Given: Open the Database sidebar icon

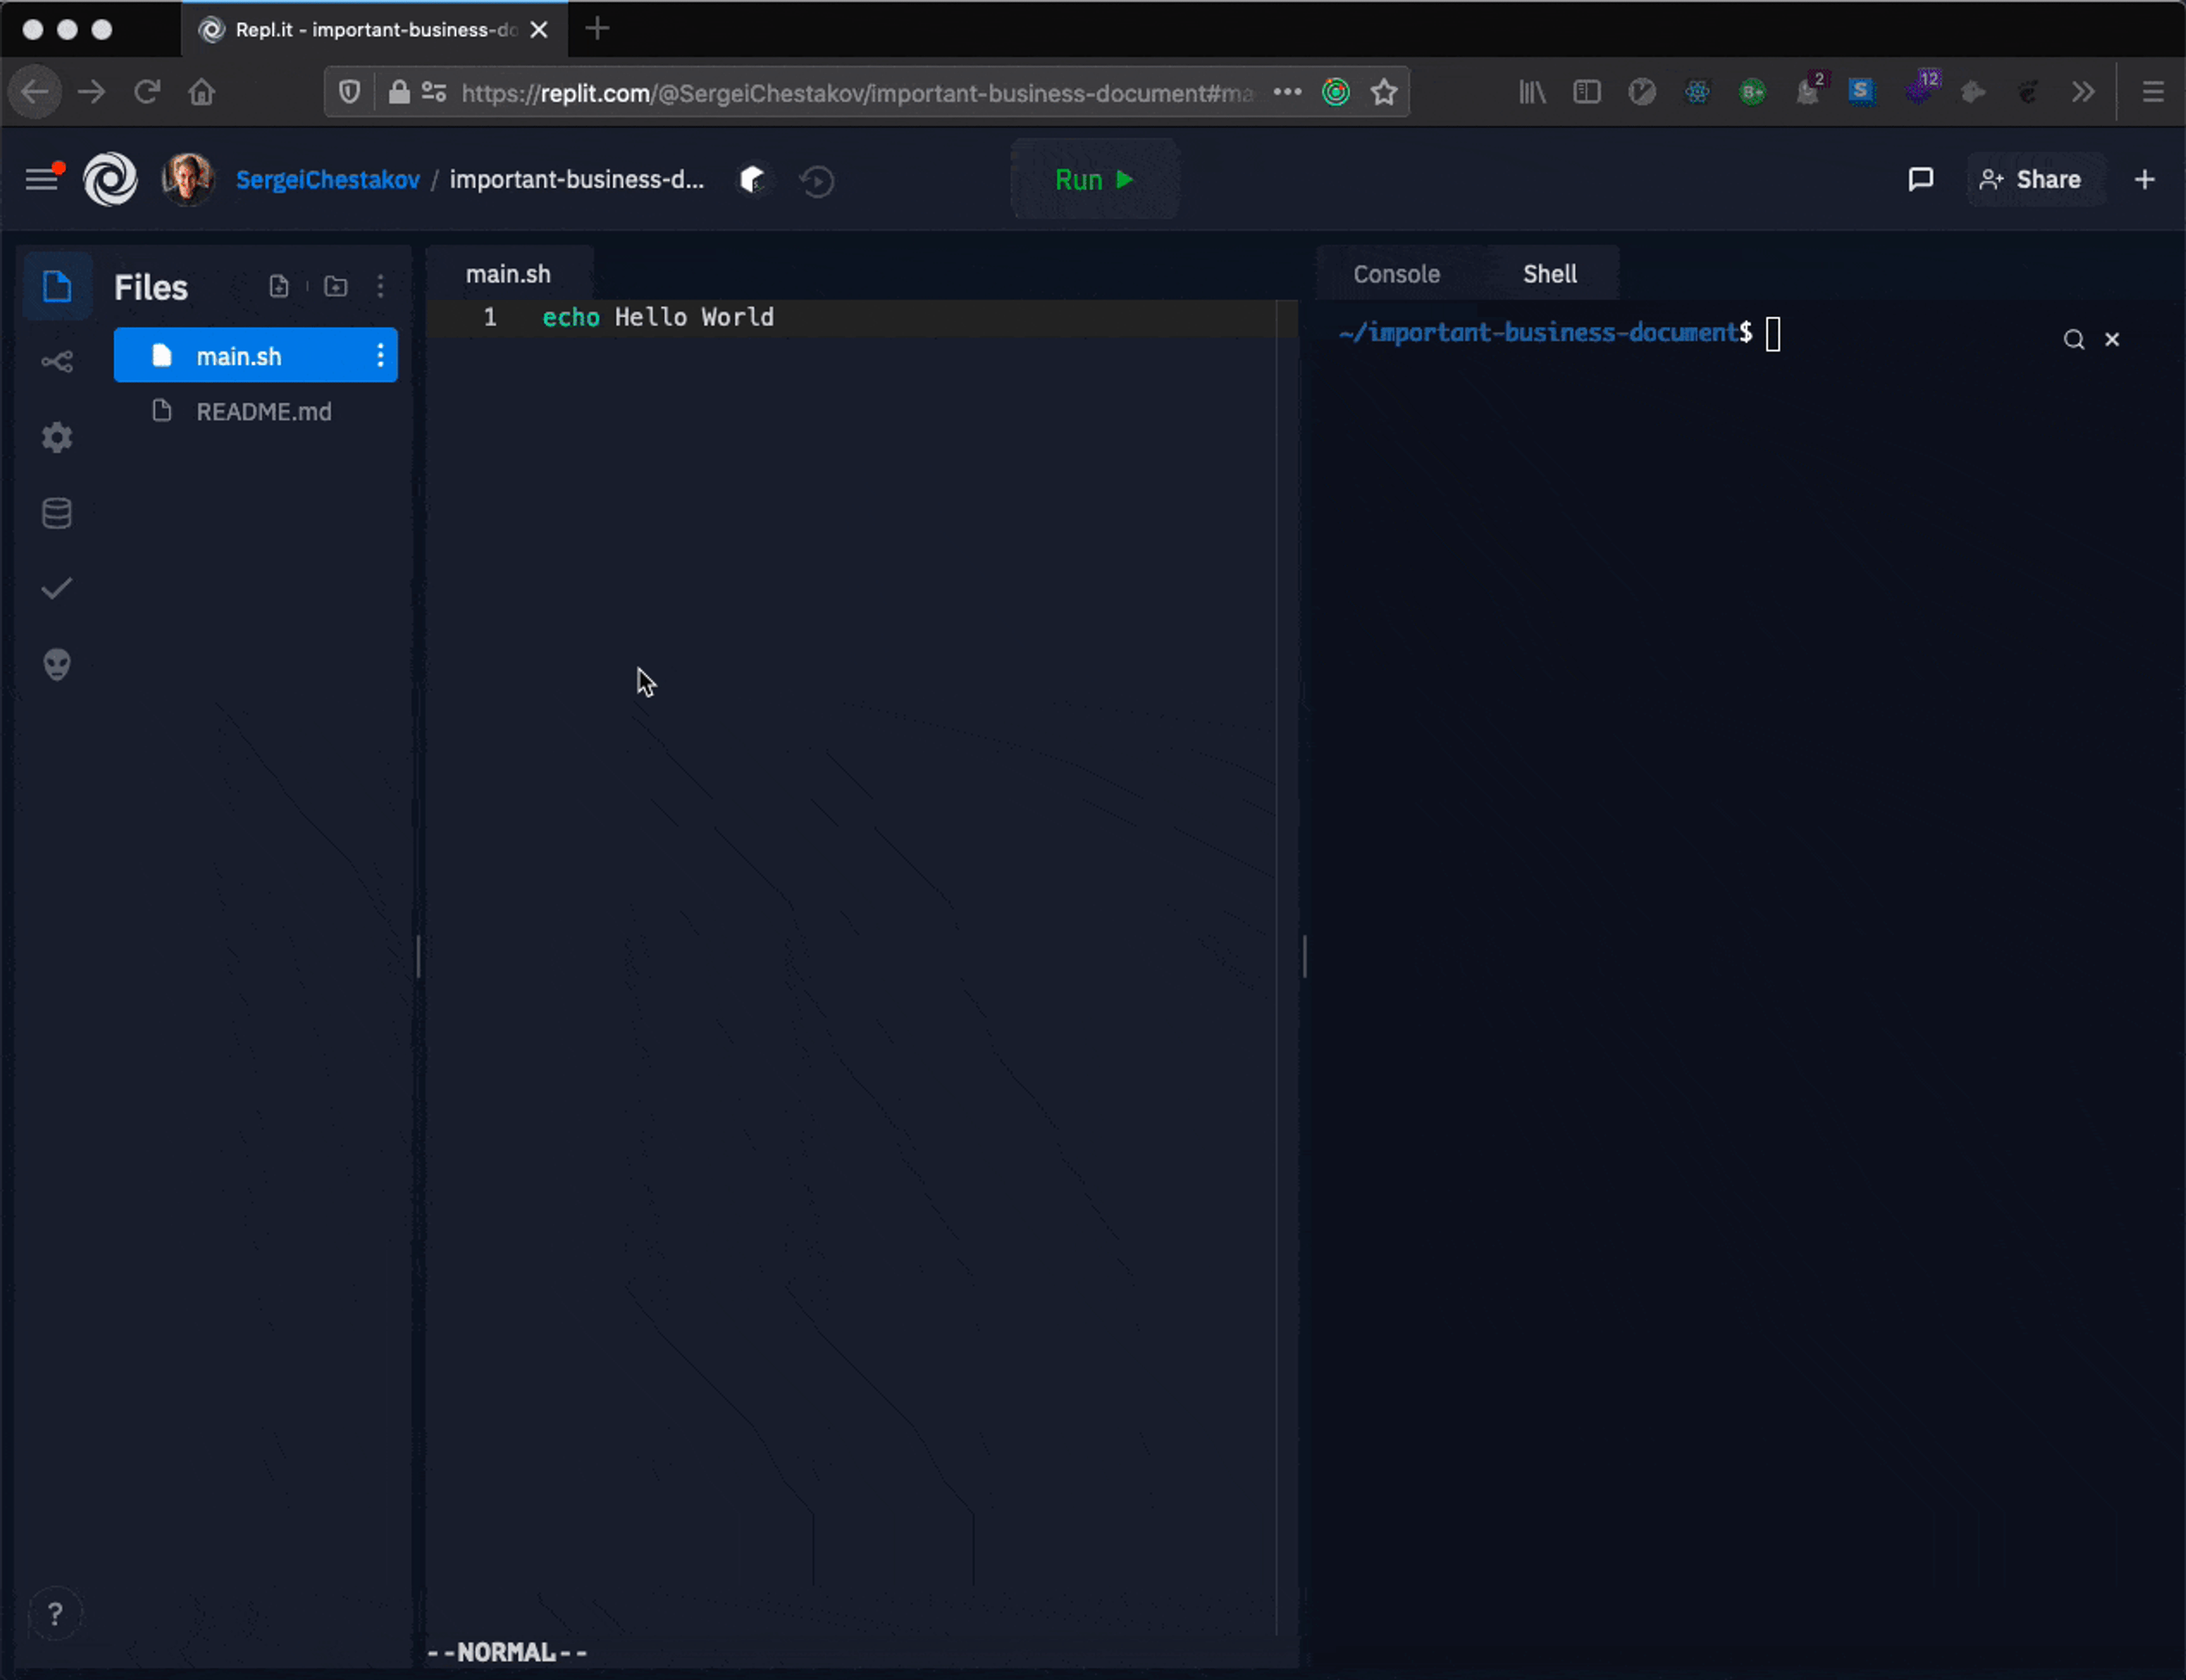Looking at the screenshot, I should point(56,513).
